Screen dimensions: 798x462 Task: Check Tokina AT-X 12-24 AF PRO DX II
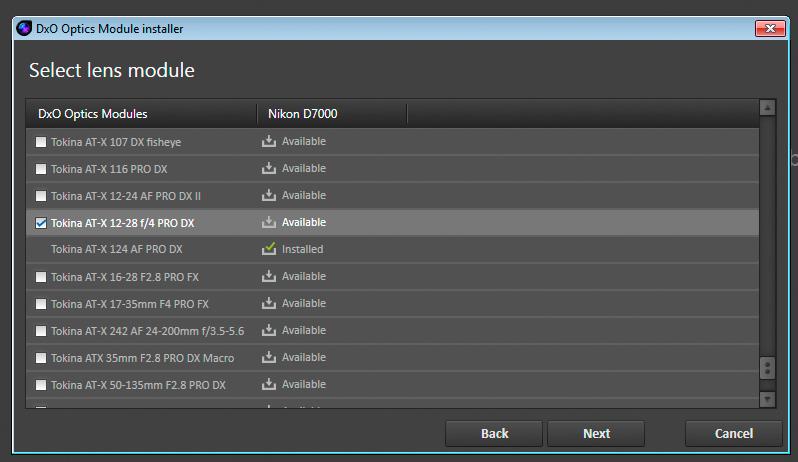[x=41, y=196]
